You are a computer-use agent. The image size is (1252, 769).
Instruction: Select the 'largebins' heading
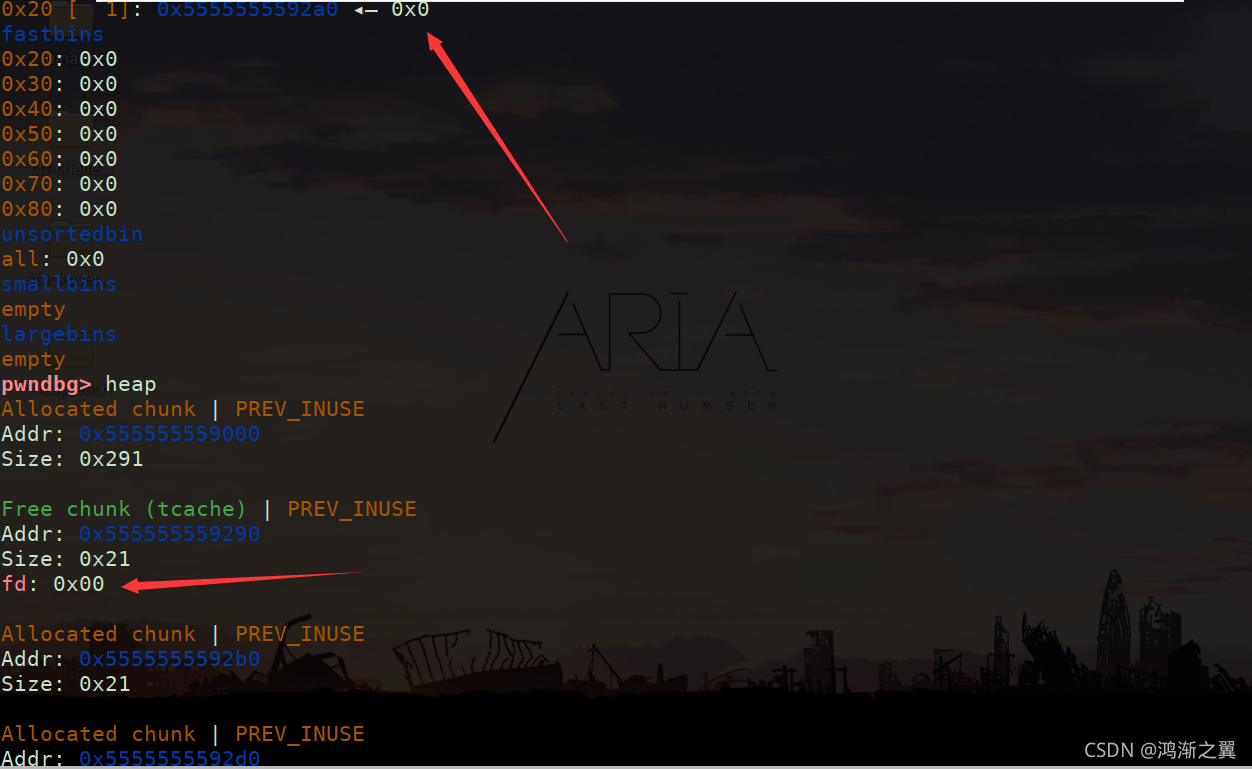point(59,334)
